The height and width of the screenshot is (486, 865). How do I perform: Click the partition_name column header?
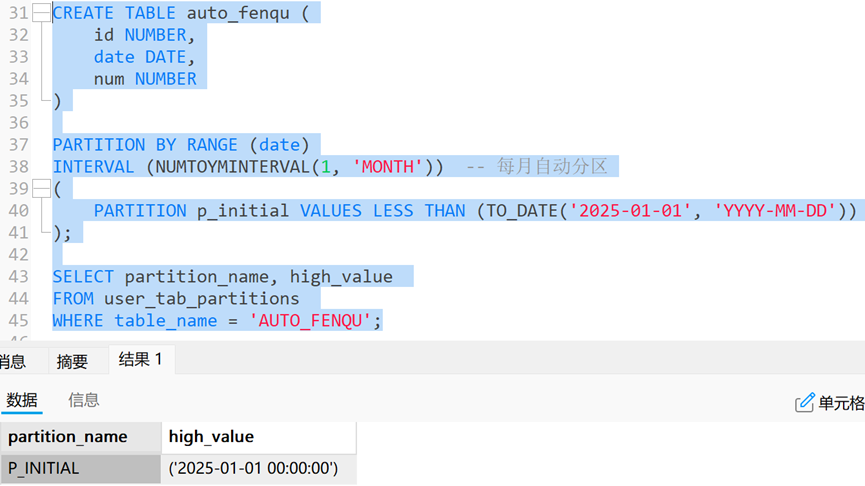68,437
